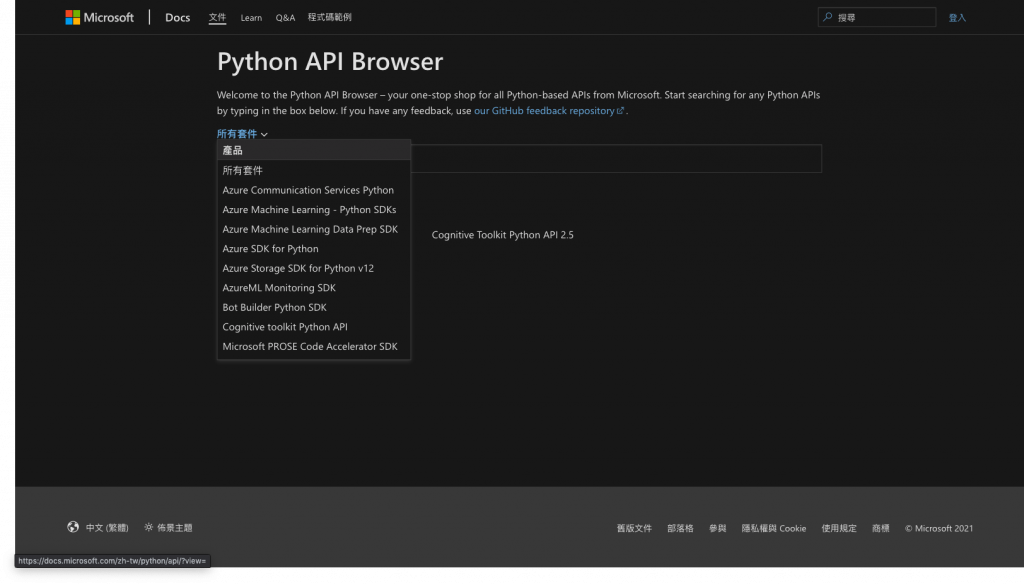Choose Azure SDK for Python option
The width and height of the screenshot is (1024, 585).
[x=270, y=249]
